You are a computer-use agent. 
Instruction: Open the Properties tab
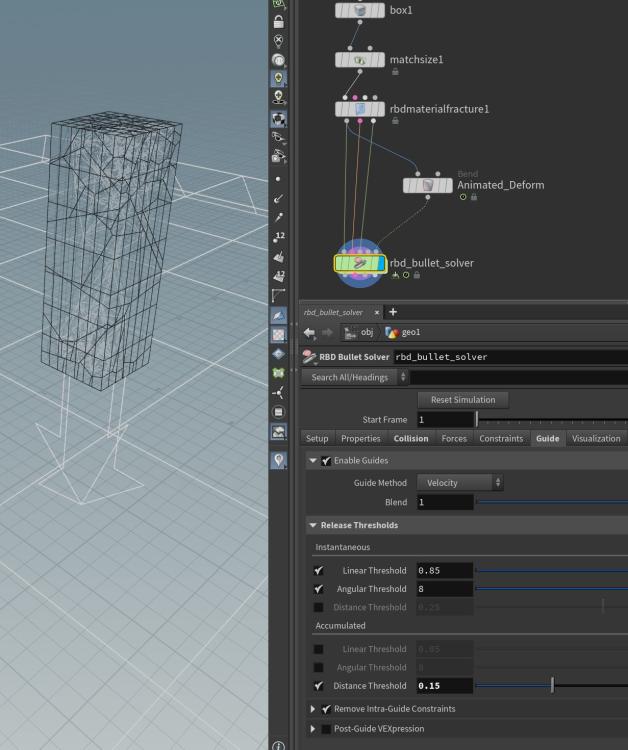click(x=361, y=438)
